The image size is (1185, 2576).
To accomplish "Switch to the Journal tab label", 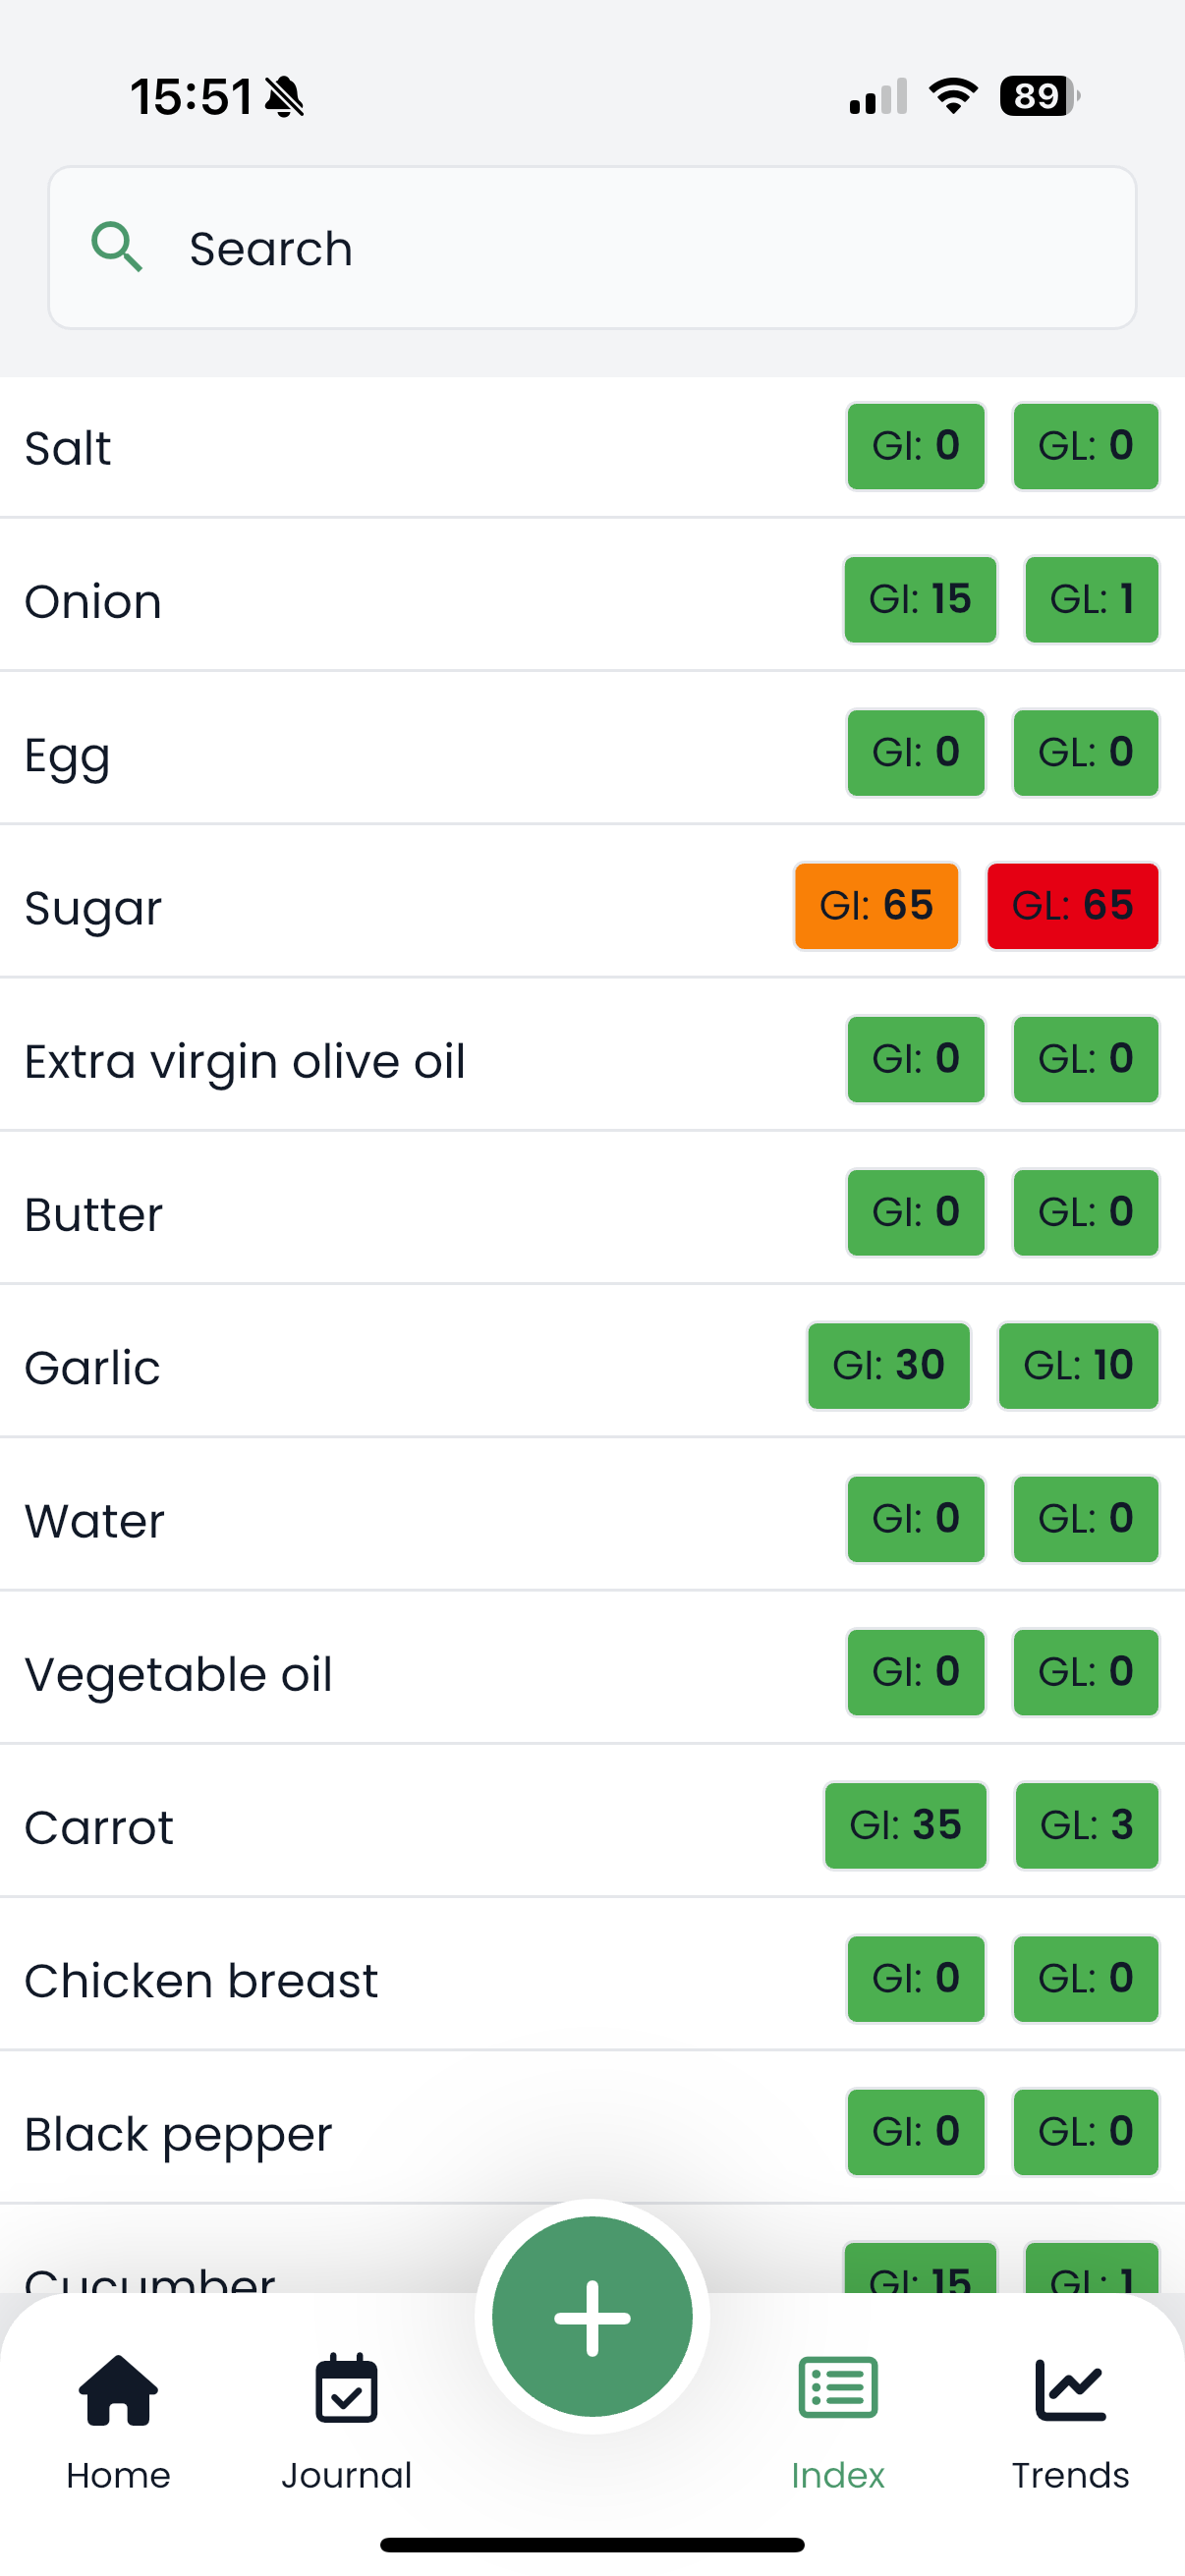I will 346,2475.
